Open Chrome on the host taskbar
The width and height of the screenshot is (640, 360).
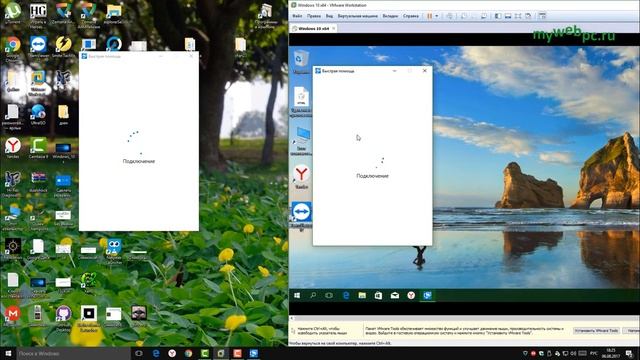(188, 353)
